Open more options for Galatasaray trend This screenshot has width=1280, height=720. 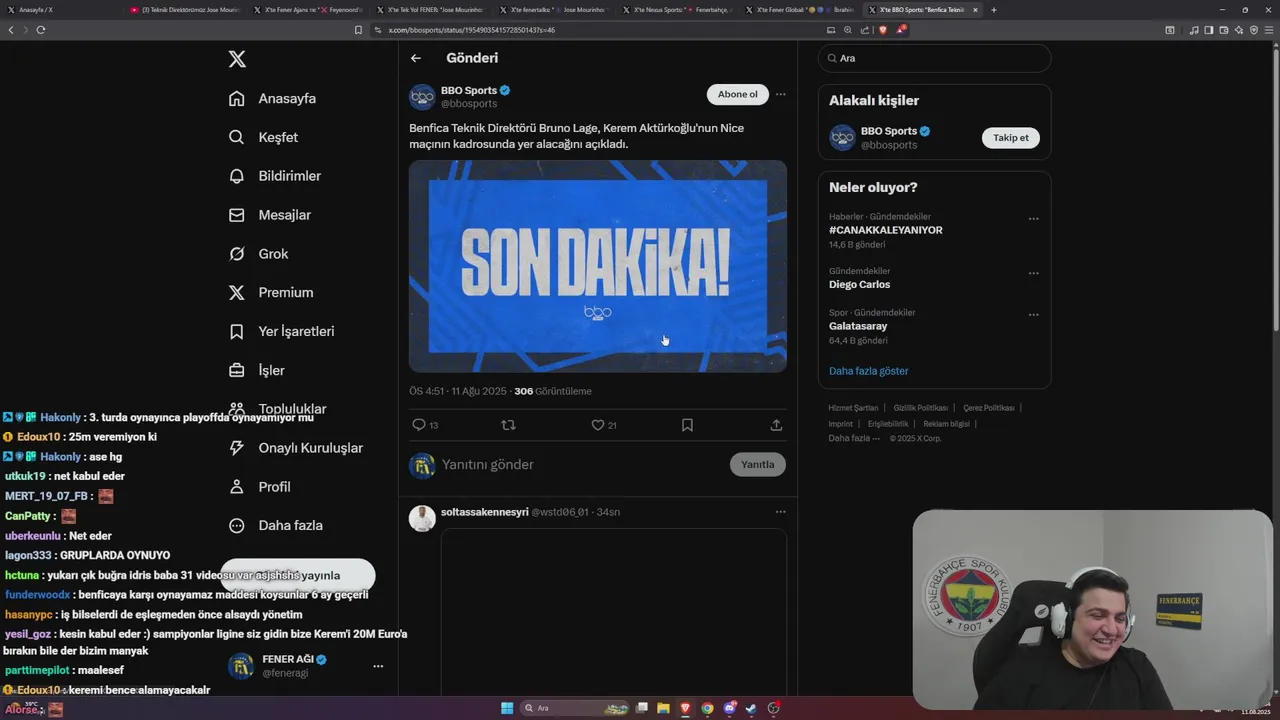(1033, 315)
